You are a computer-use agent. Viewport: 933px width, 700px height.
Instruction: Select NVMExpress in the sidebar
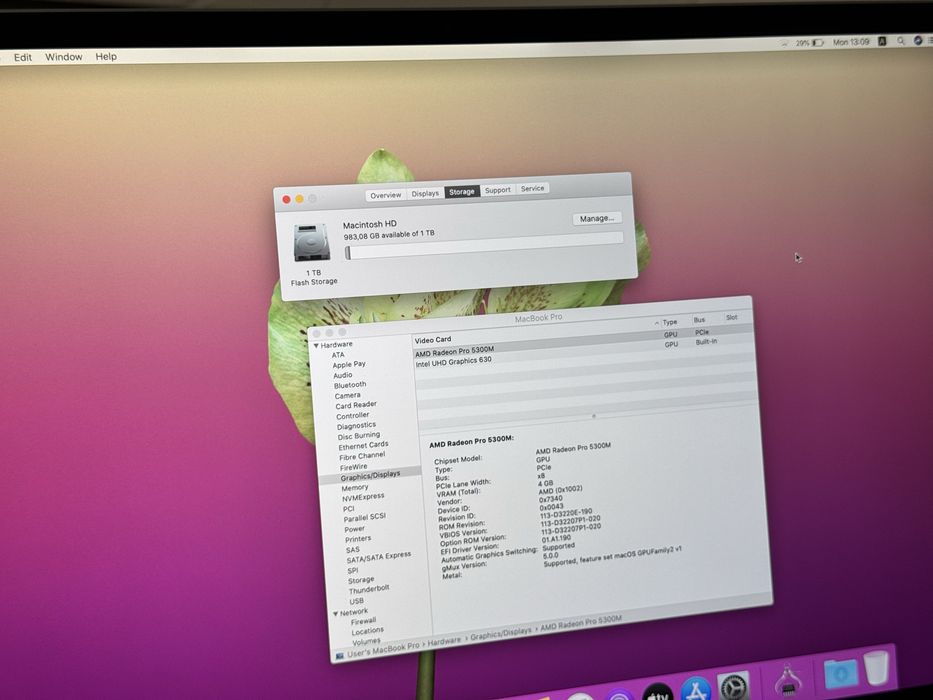(363, 497)
